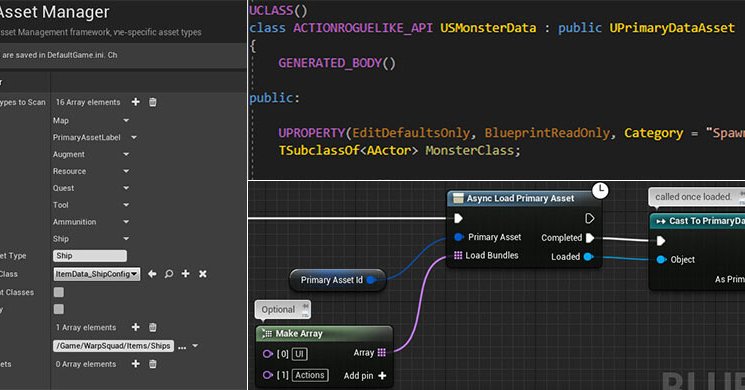This screenshot has width=745, height=390.
Task: Clear the ItemData_ShipConfig class with X icon
Action: [203, 274]
